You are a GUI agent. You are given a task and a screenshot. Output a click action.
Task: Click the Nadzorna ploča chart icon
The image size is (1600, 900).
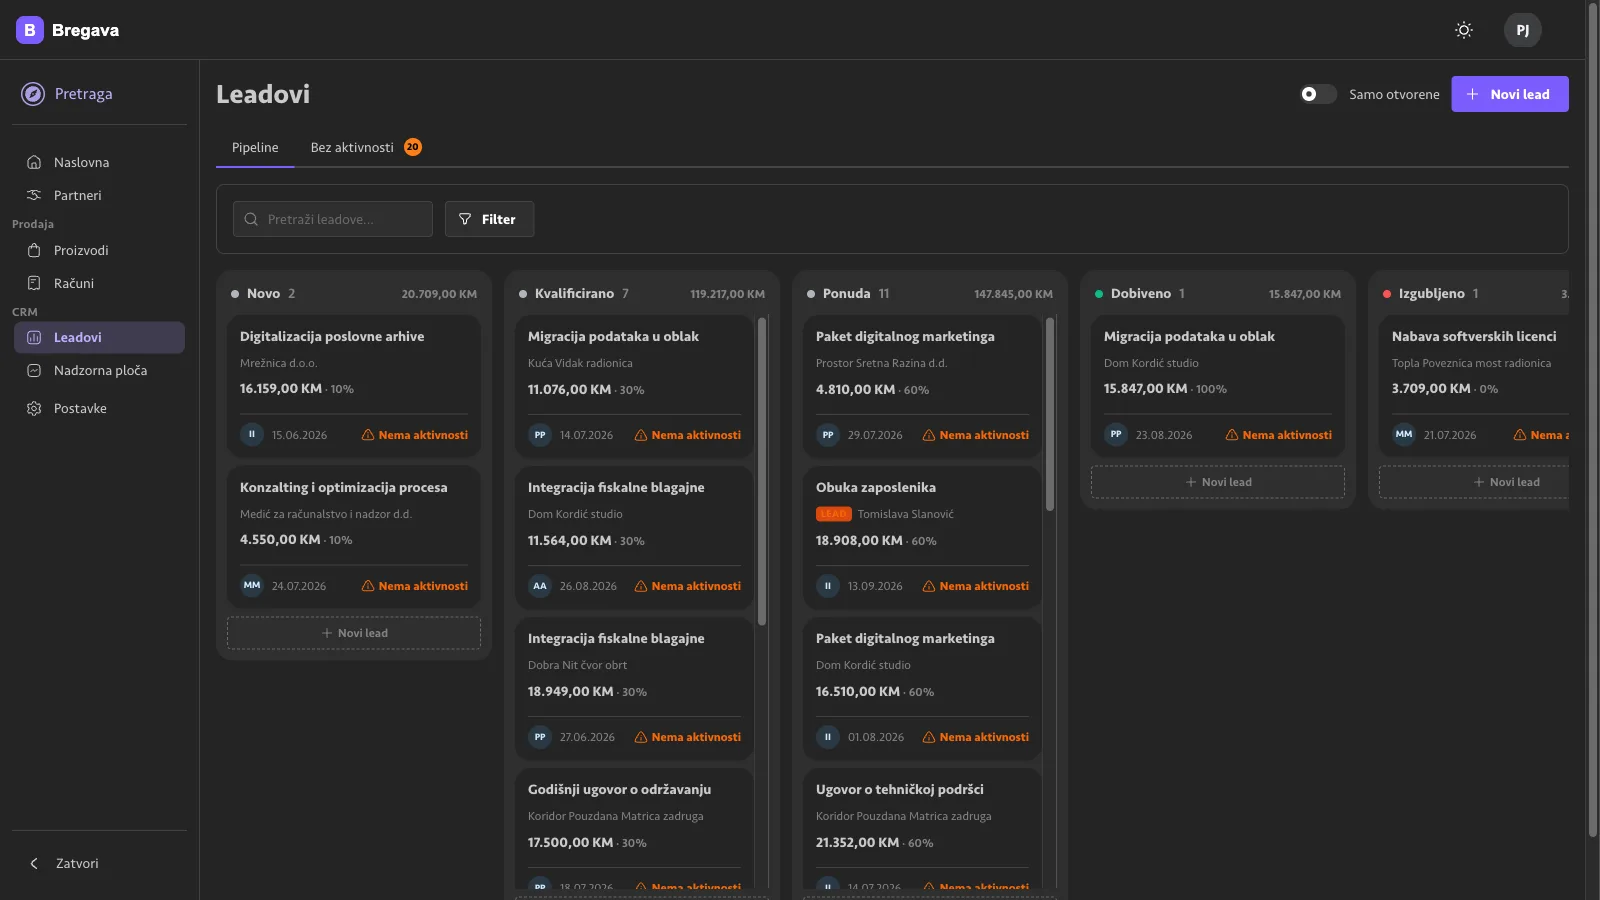[34, 371]
